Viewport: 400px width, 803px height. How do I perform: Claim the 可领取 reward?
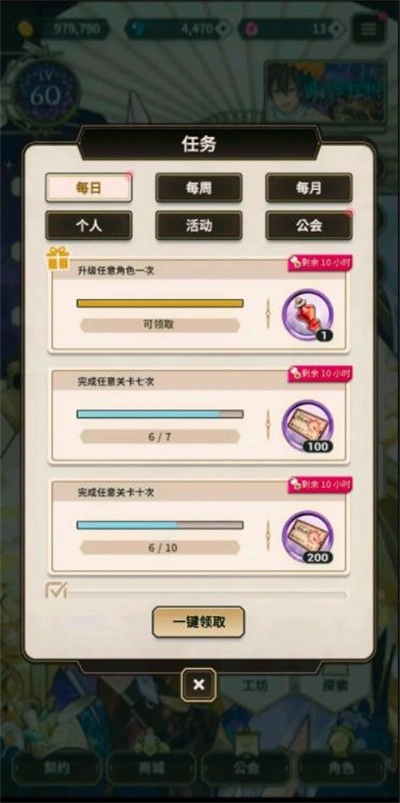click(160, 325)
